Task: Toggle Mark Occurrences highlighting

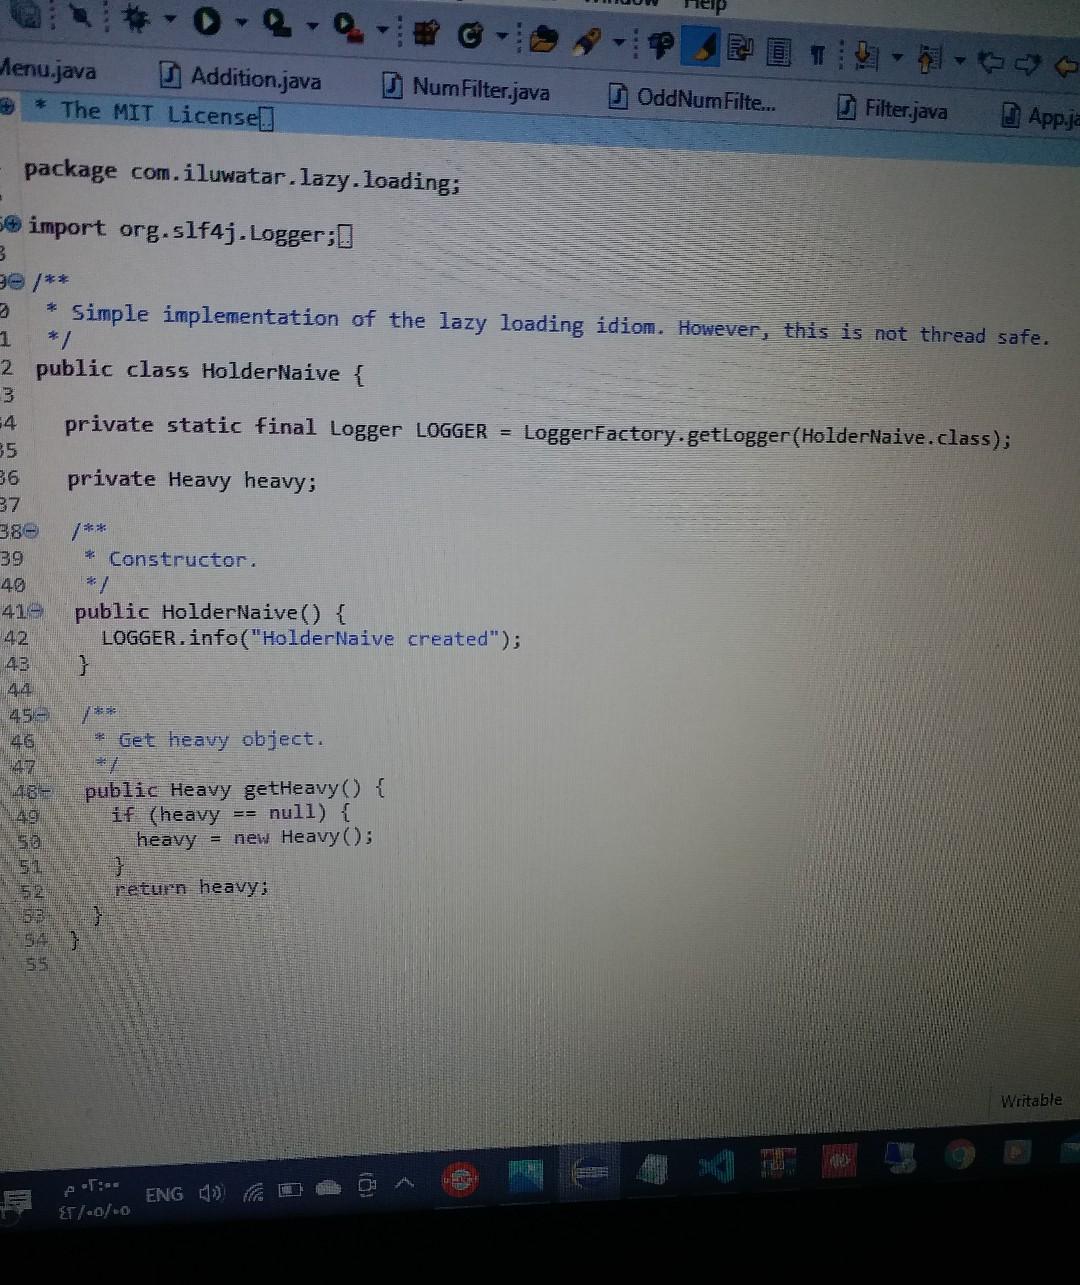Action: [700, 45]
